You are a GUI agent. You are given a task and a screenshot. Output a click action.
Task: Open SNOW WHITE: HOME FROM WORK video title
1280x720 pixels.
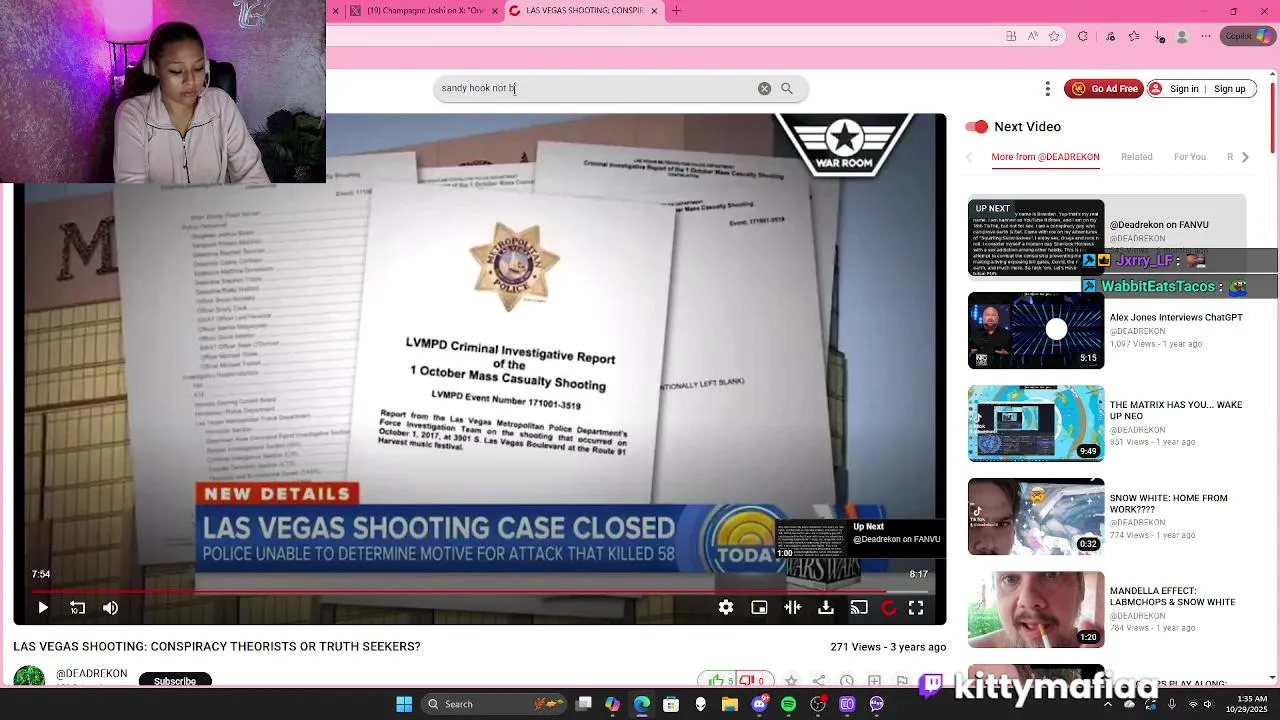(1168, 503)
